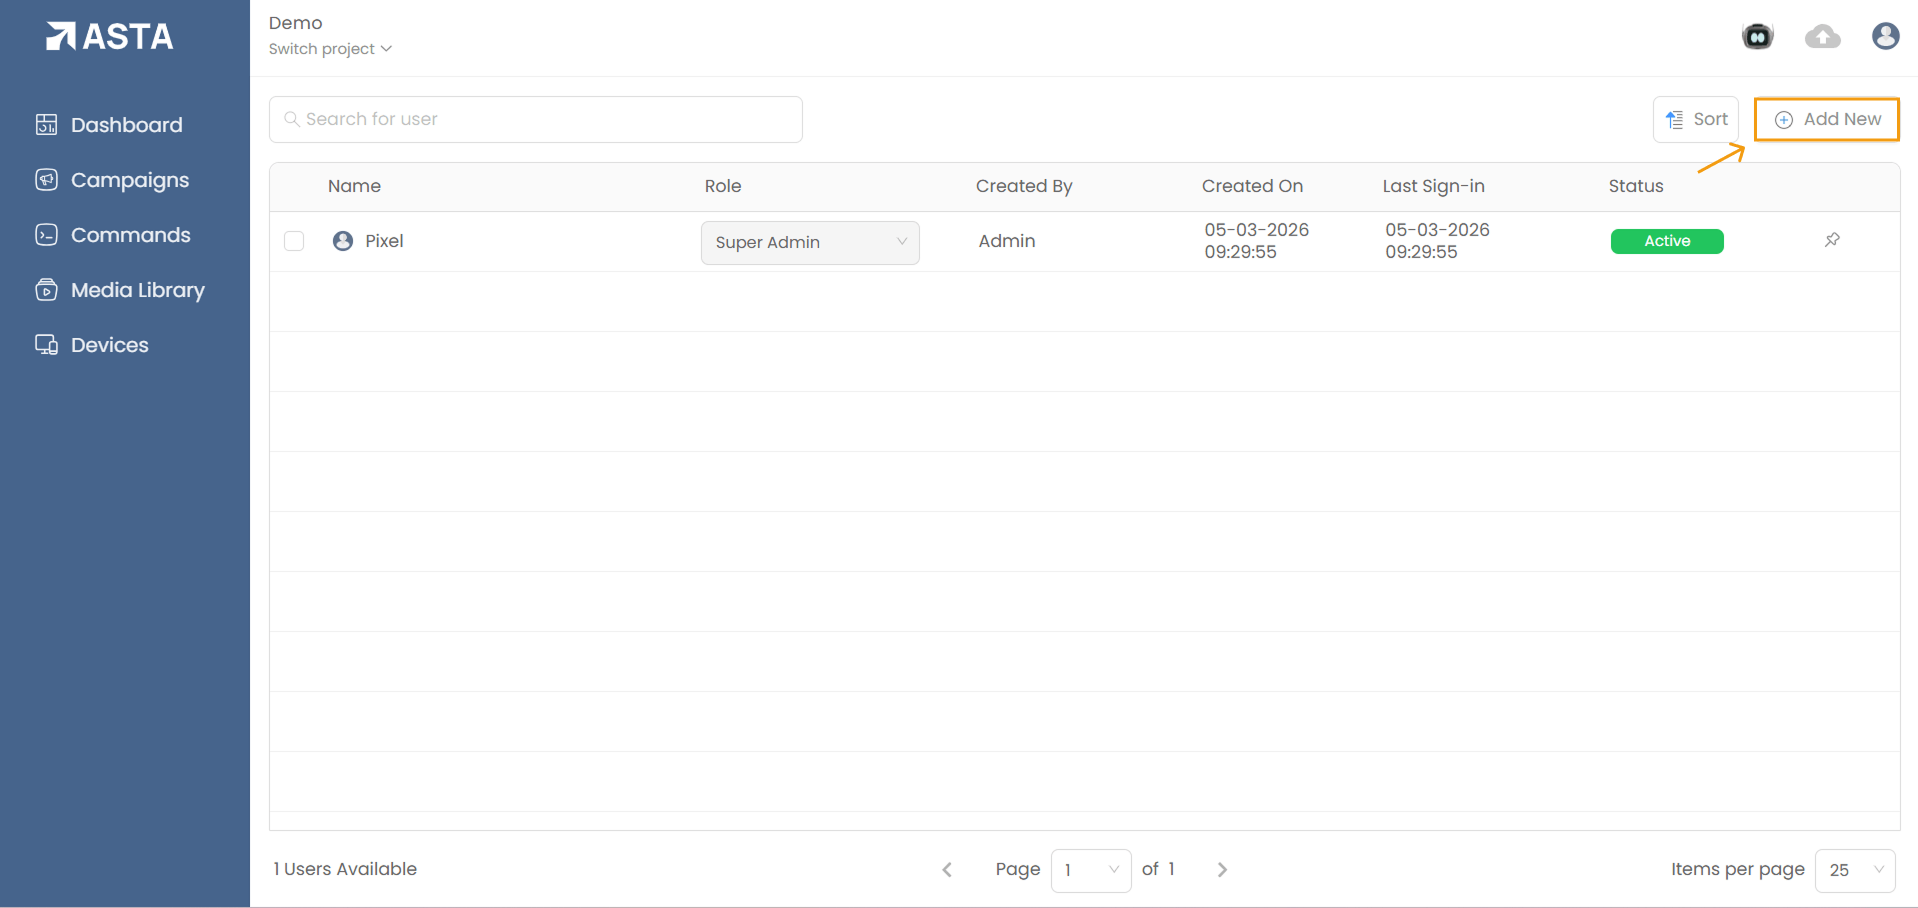1918x908 pixels.
Task: Open Media Library from the sidebar
Action: pos(137,290)
